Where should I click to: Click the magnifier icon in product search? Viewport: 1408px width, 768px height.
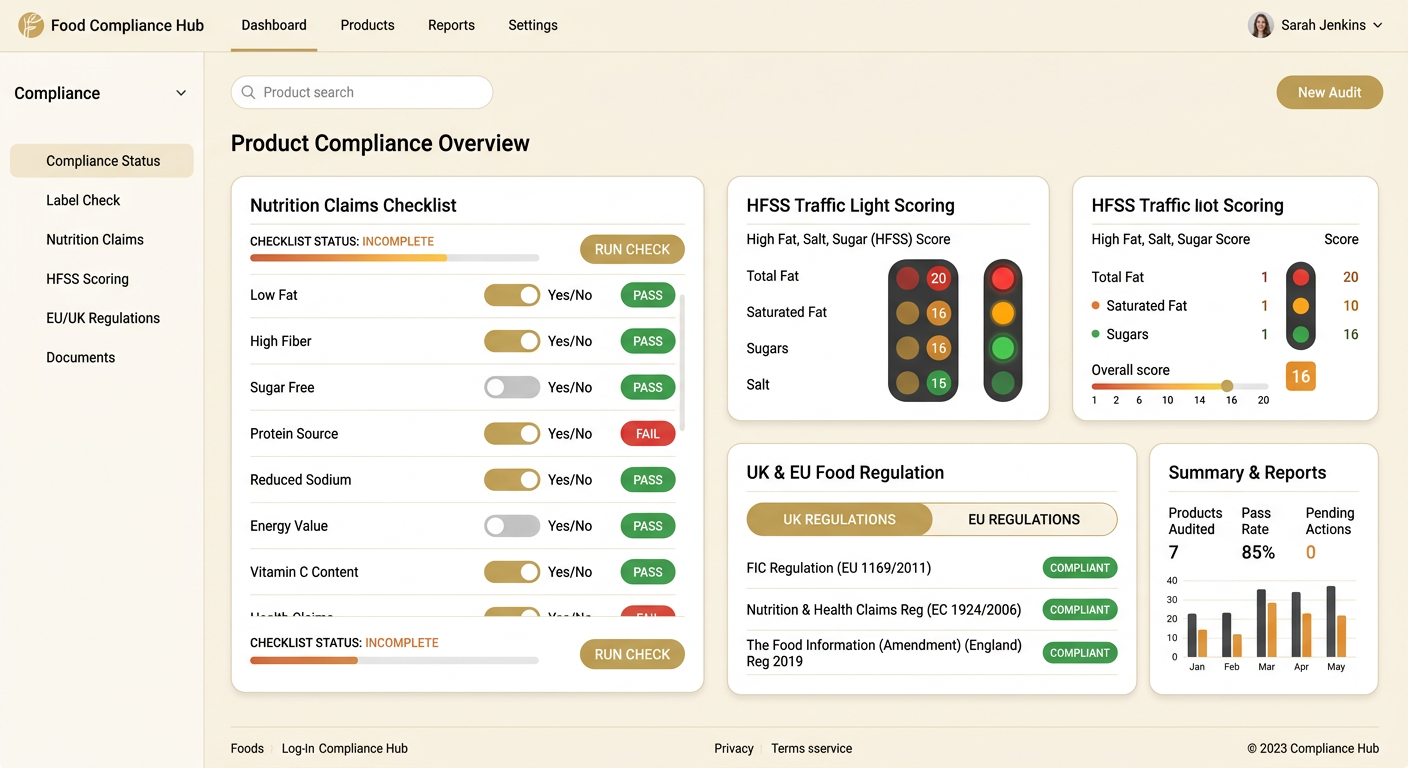click(x=248, y=92)
